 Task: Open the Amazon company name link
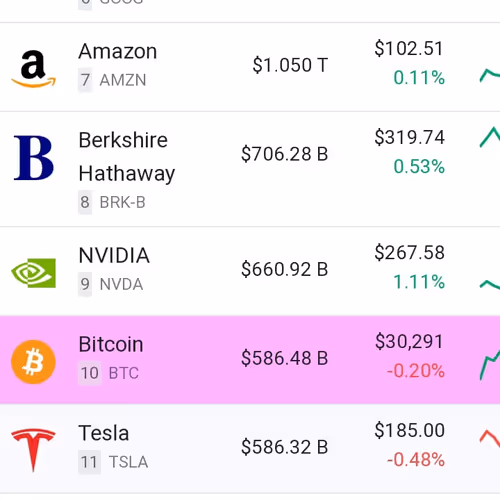click(x=118, y=51)
